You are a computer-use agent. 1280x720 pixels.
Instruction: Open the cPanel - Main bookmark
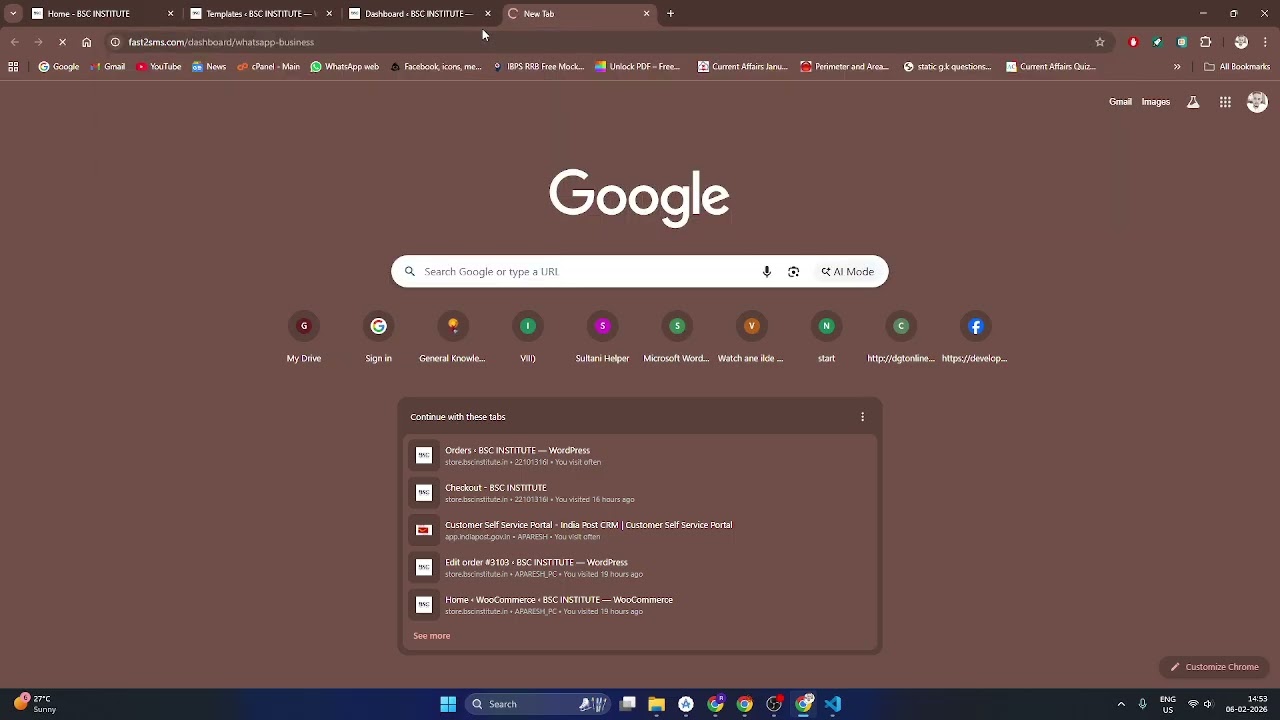coord(269,67)
